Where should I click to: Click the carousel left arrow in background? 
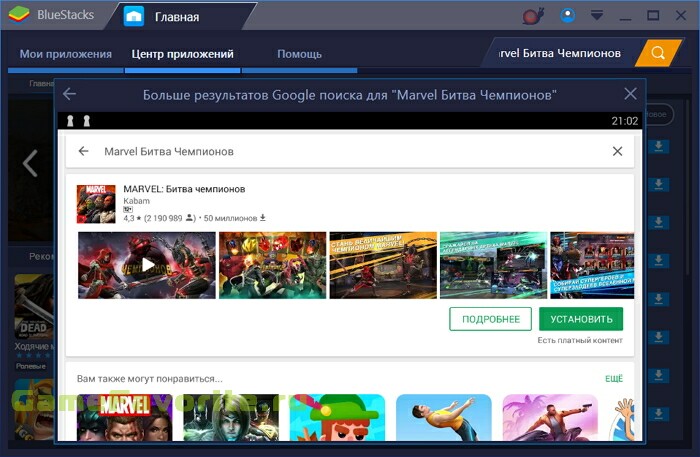click(x=30, y=163)
